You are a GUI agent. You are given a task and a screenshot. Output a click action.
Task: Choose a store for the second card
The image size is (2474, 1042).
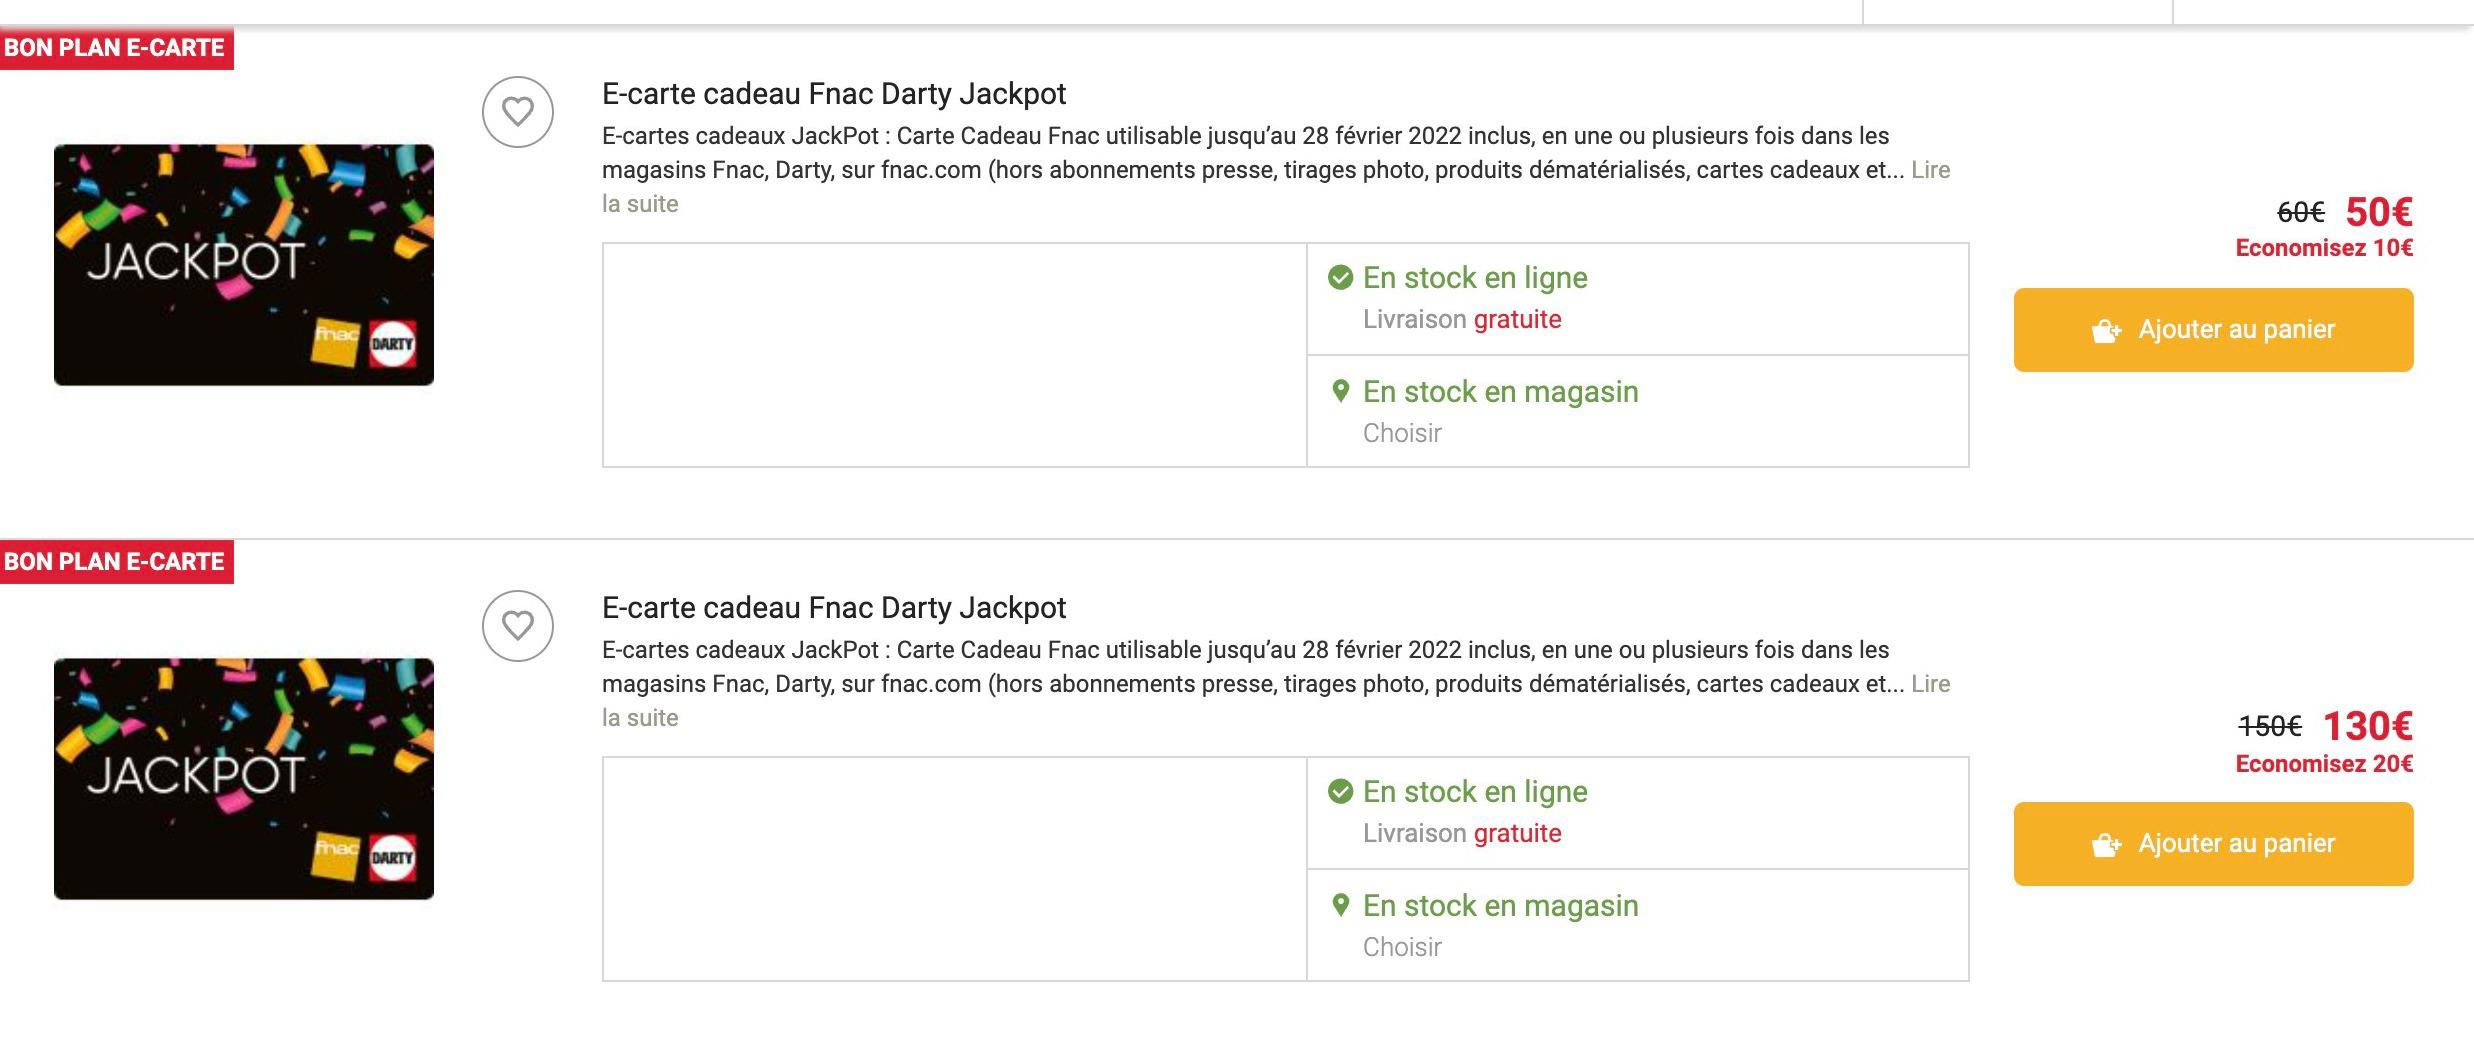(x=1402, y=947)
